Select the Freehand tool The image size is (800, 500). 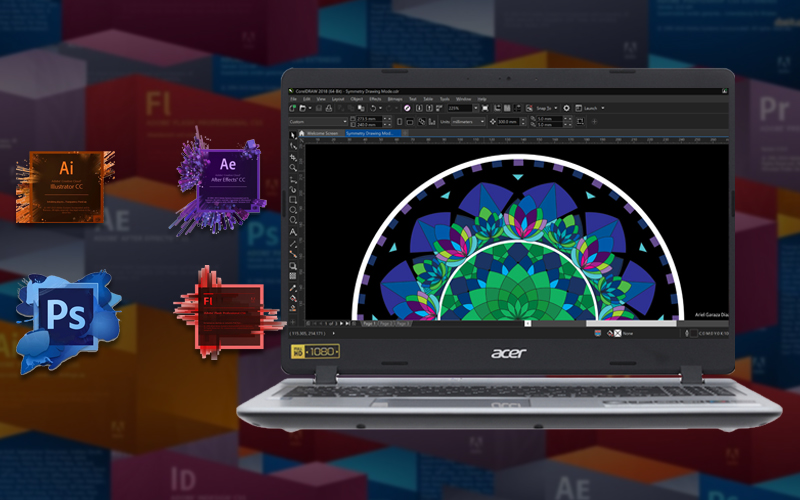coord(293,180)
